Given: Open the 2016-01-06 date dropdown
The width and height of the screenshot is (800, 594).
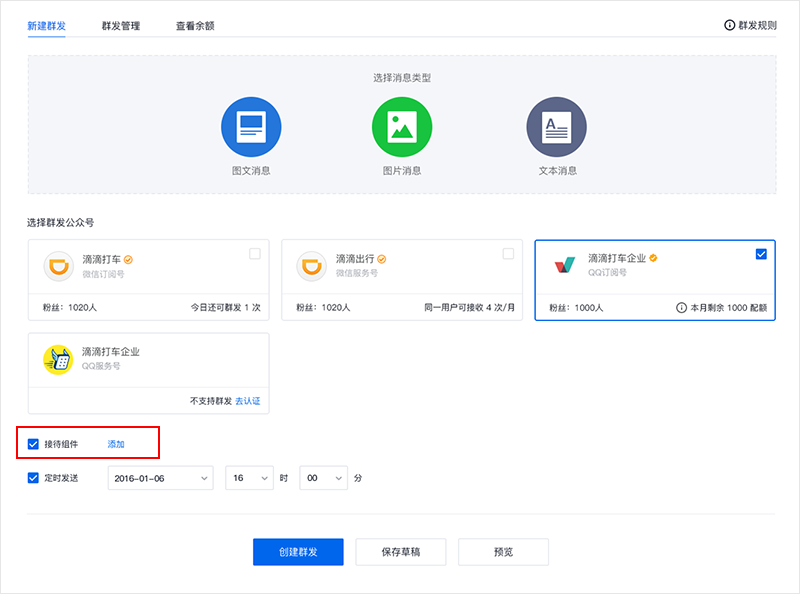Looking at the screenshot, I should [x=161, y=478].
